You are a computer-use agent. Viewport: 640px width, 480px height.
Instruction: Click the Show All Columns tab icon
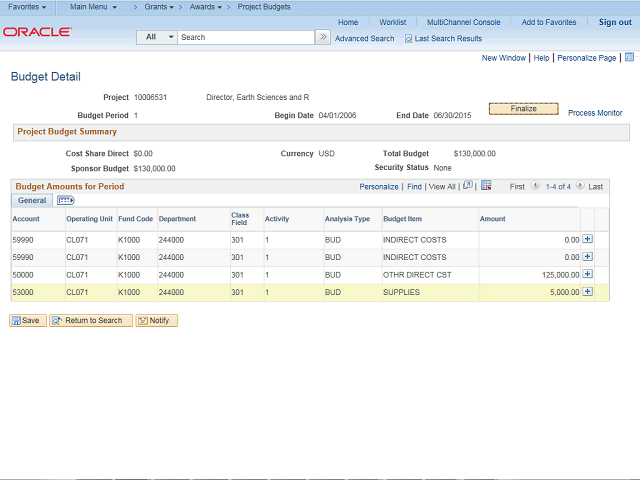(x=66, y=201)
